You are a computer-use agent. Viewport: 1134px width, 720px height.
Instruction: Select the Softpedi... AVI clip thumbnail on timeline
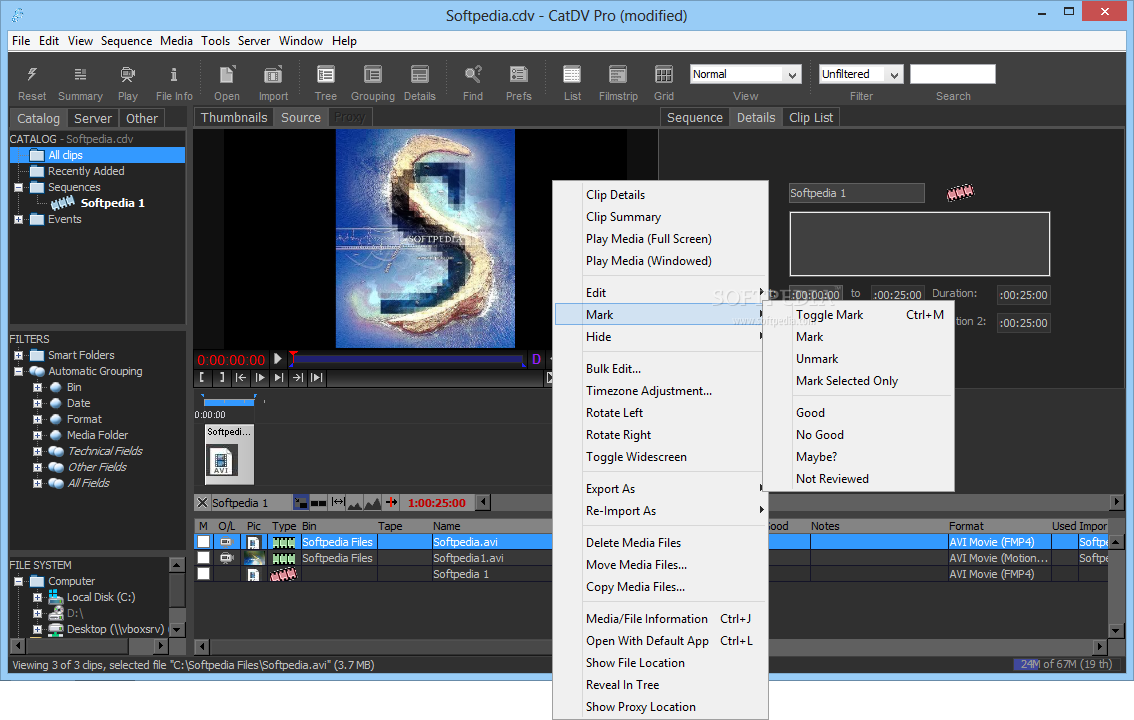tap(229, 454)
